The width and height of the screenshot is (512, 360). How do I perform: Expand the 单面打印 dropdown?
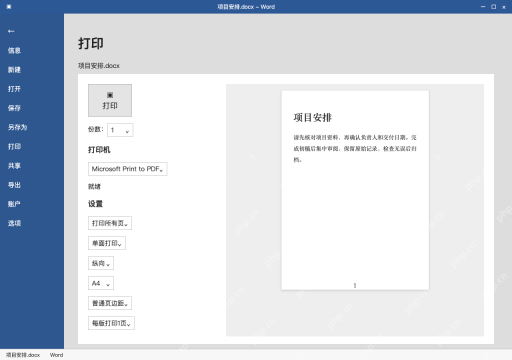tap(107, 243)
